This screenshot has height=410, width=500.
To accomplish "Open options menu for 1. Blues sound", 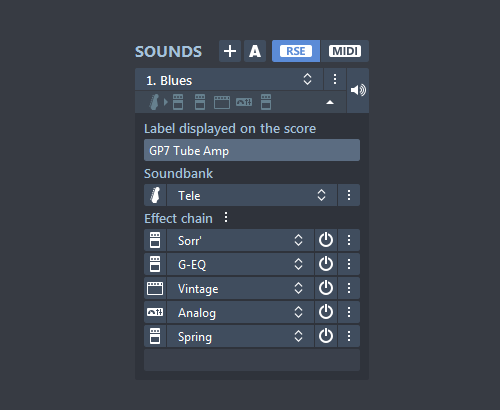I will 335,79.
